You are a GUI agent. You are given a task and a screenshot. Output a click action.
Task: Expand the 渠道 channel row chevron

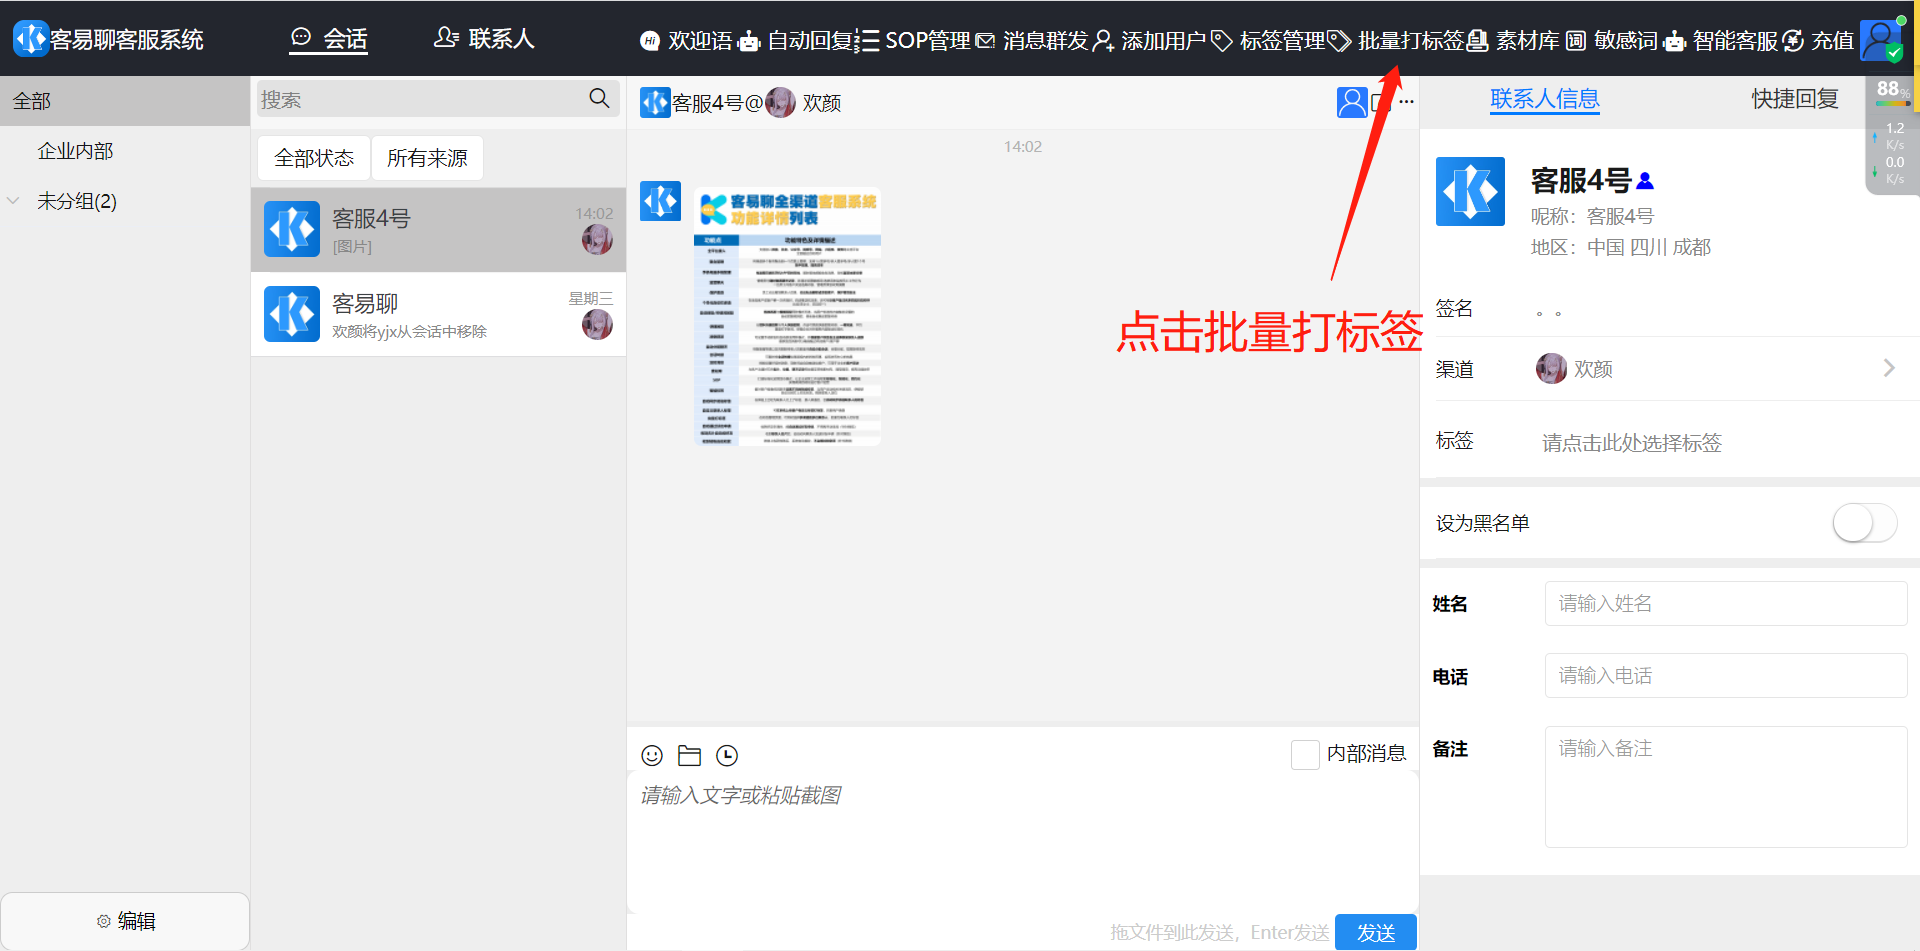(1888, 368)
